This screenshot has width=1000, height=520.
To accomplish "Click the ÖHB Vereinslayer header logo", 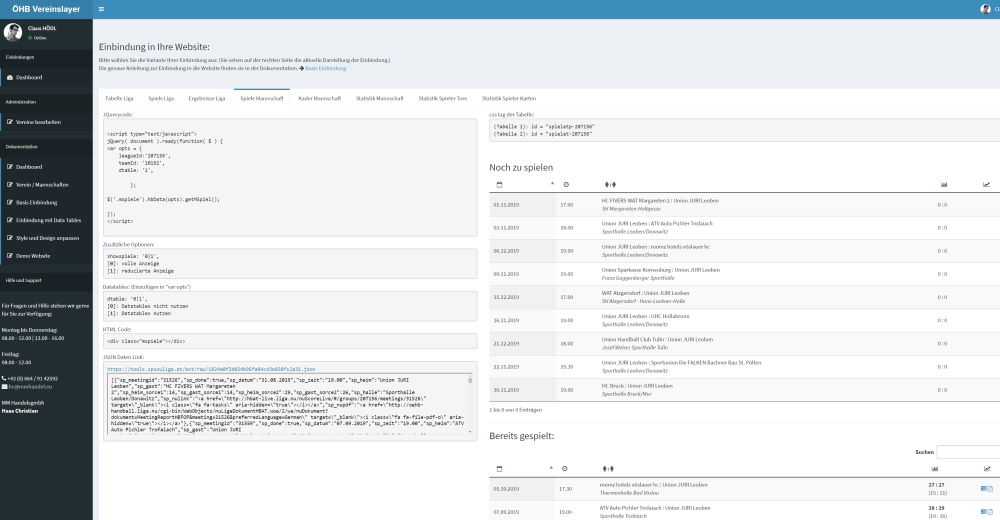I will 46,9.
